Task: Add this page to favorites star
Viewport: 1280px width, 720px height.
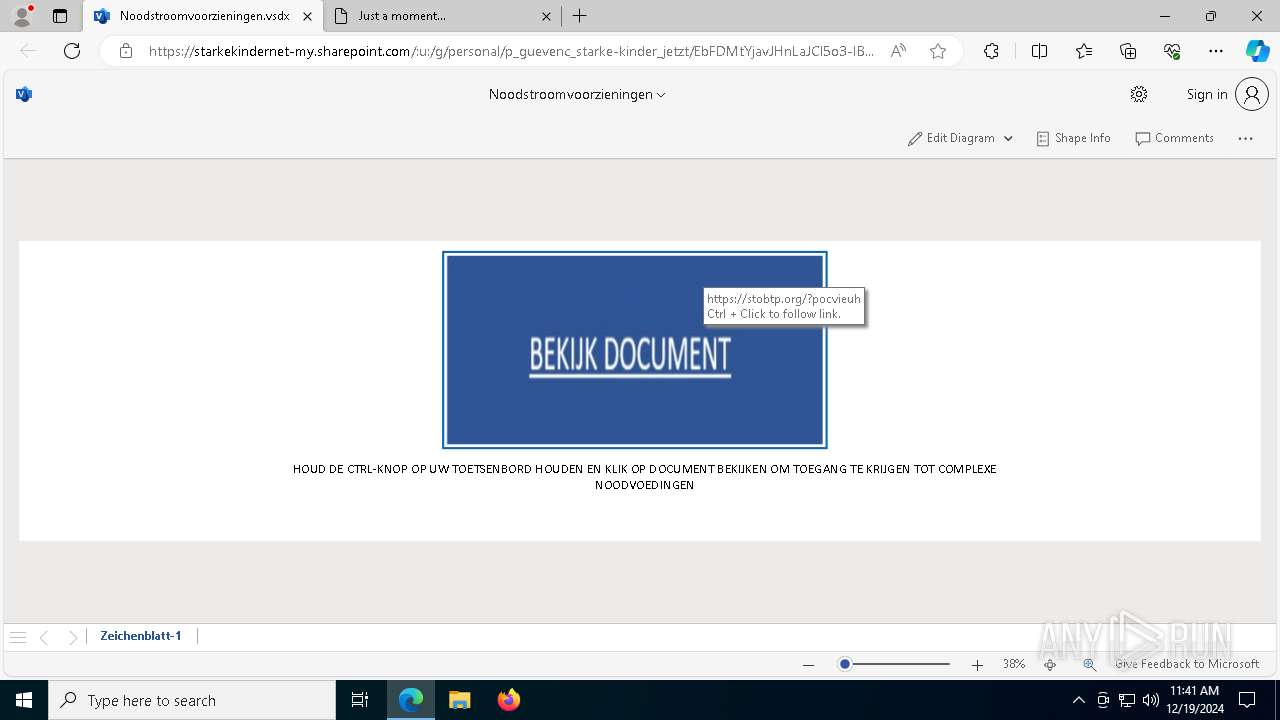Action: (x=938, y=51)
